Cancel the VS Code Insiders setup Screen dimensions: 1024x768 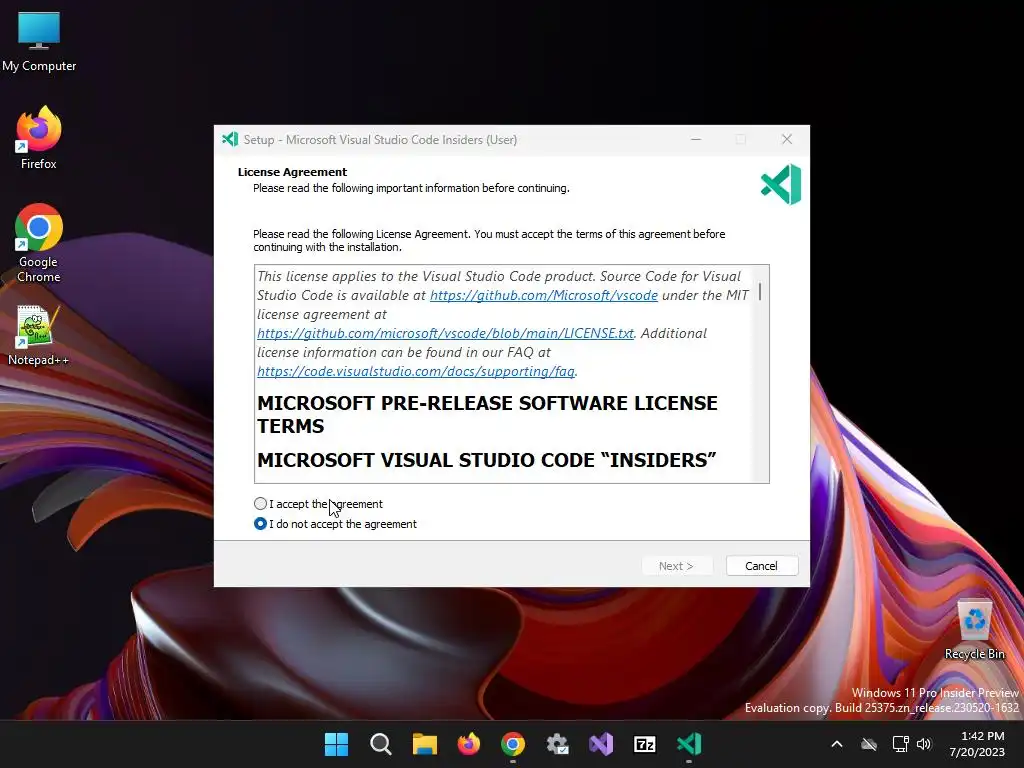coord(761,566)
